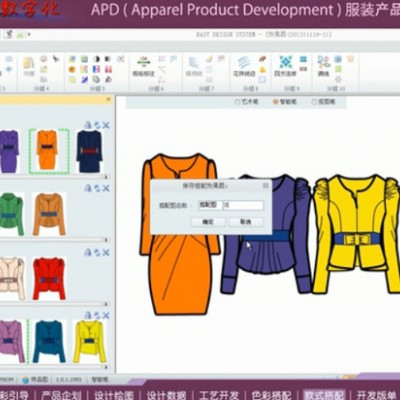Click the CM ruler measurement tool icon

(144, 62)
